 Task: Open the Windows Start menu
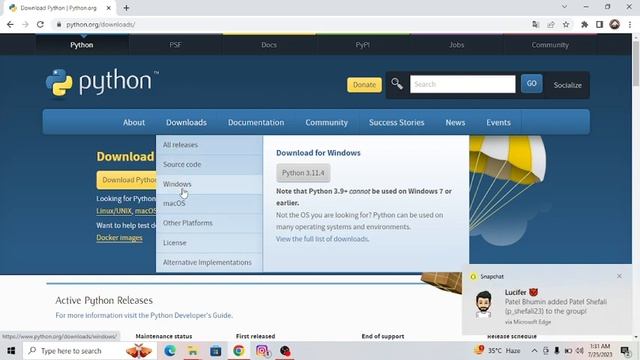11,351
